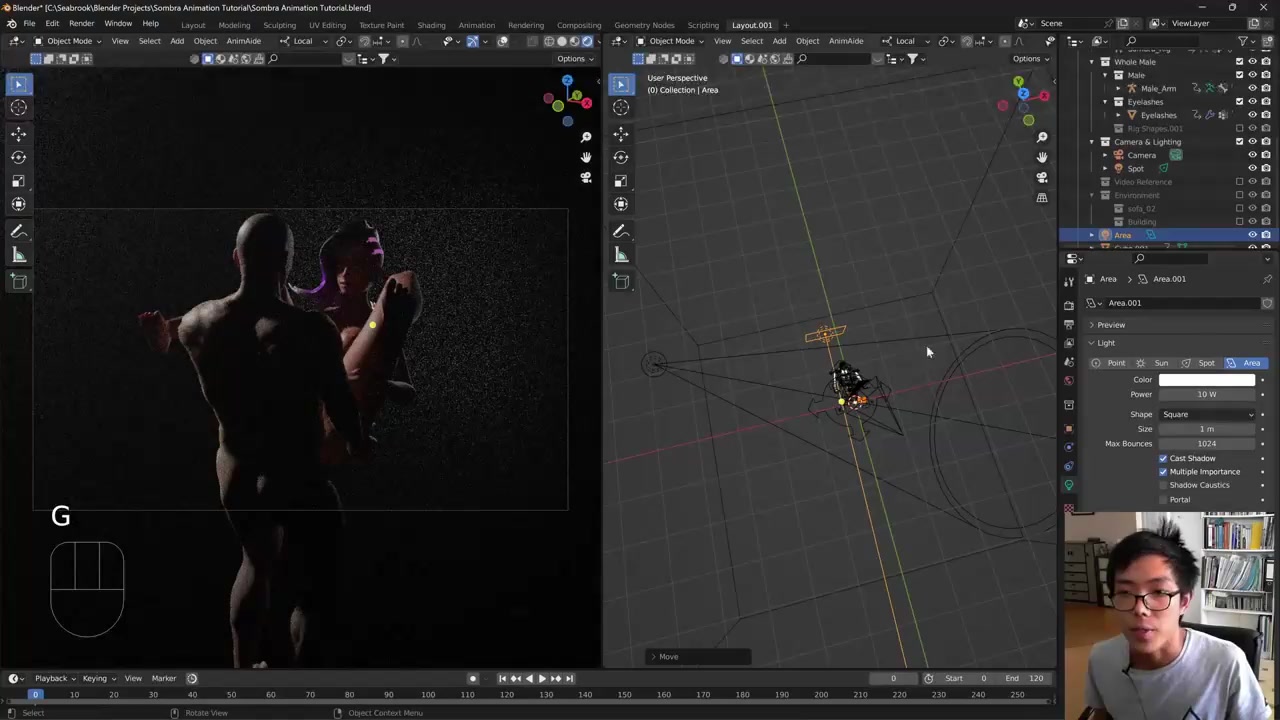Hide the Camera object with eye icon
This screenshot has width=1280, height=720.
pyautogui.click(x=1252, y=155)
